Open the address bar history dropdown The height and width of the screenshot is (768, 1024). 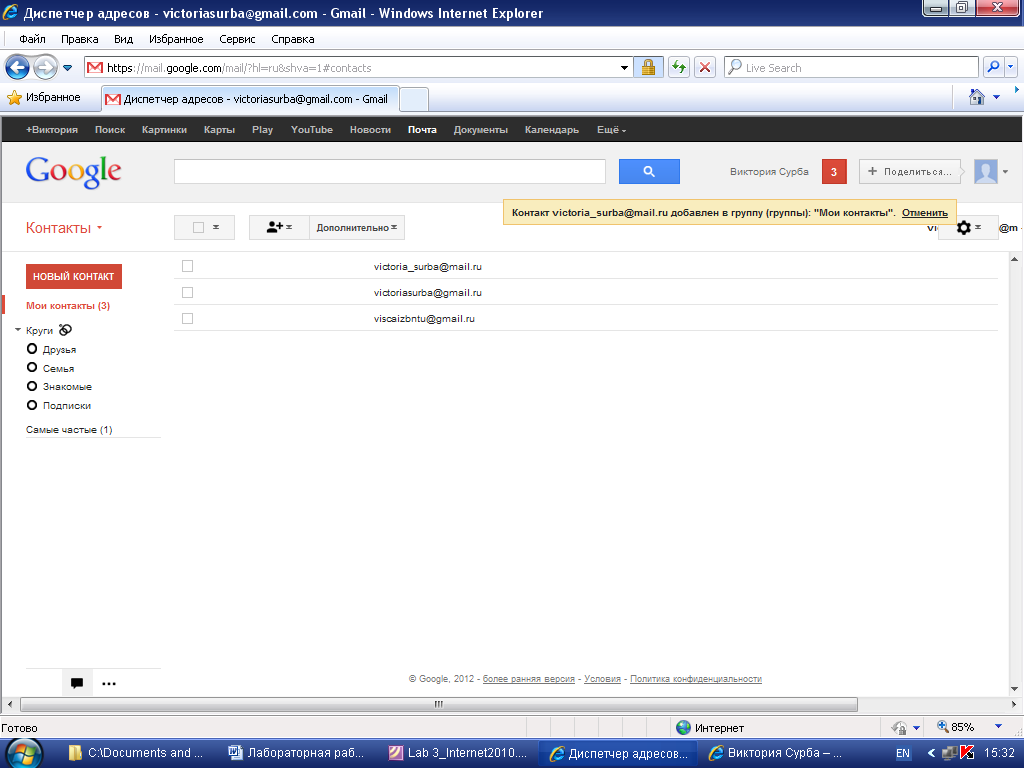coord(624,67)
